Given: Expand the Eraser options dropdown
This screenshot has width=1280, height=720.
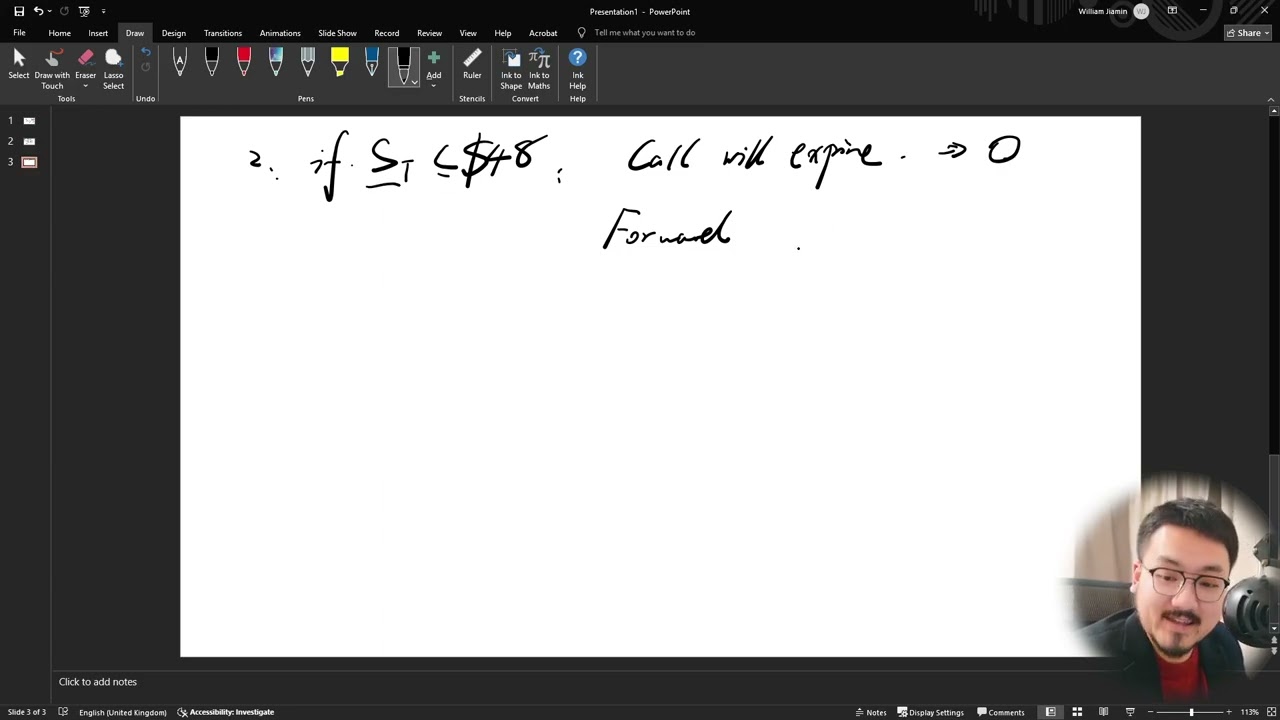Looking at the screenshot, I should coord(85,84).
